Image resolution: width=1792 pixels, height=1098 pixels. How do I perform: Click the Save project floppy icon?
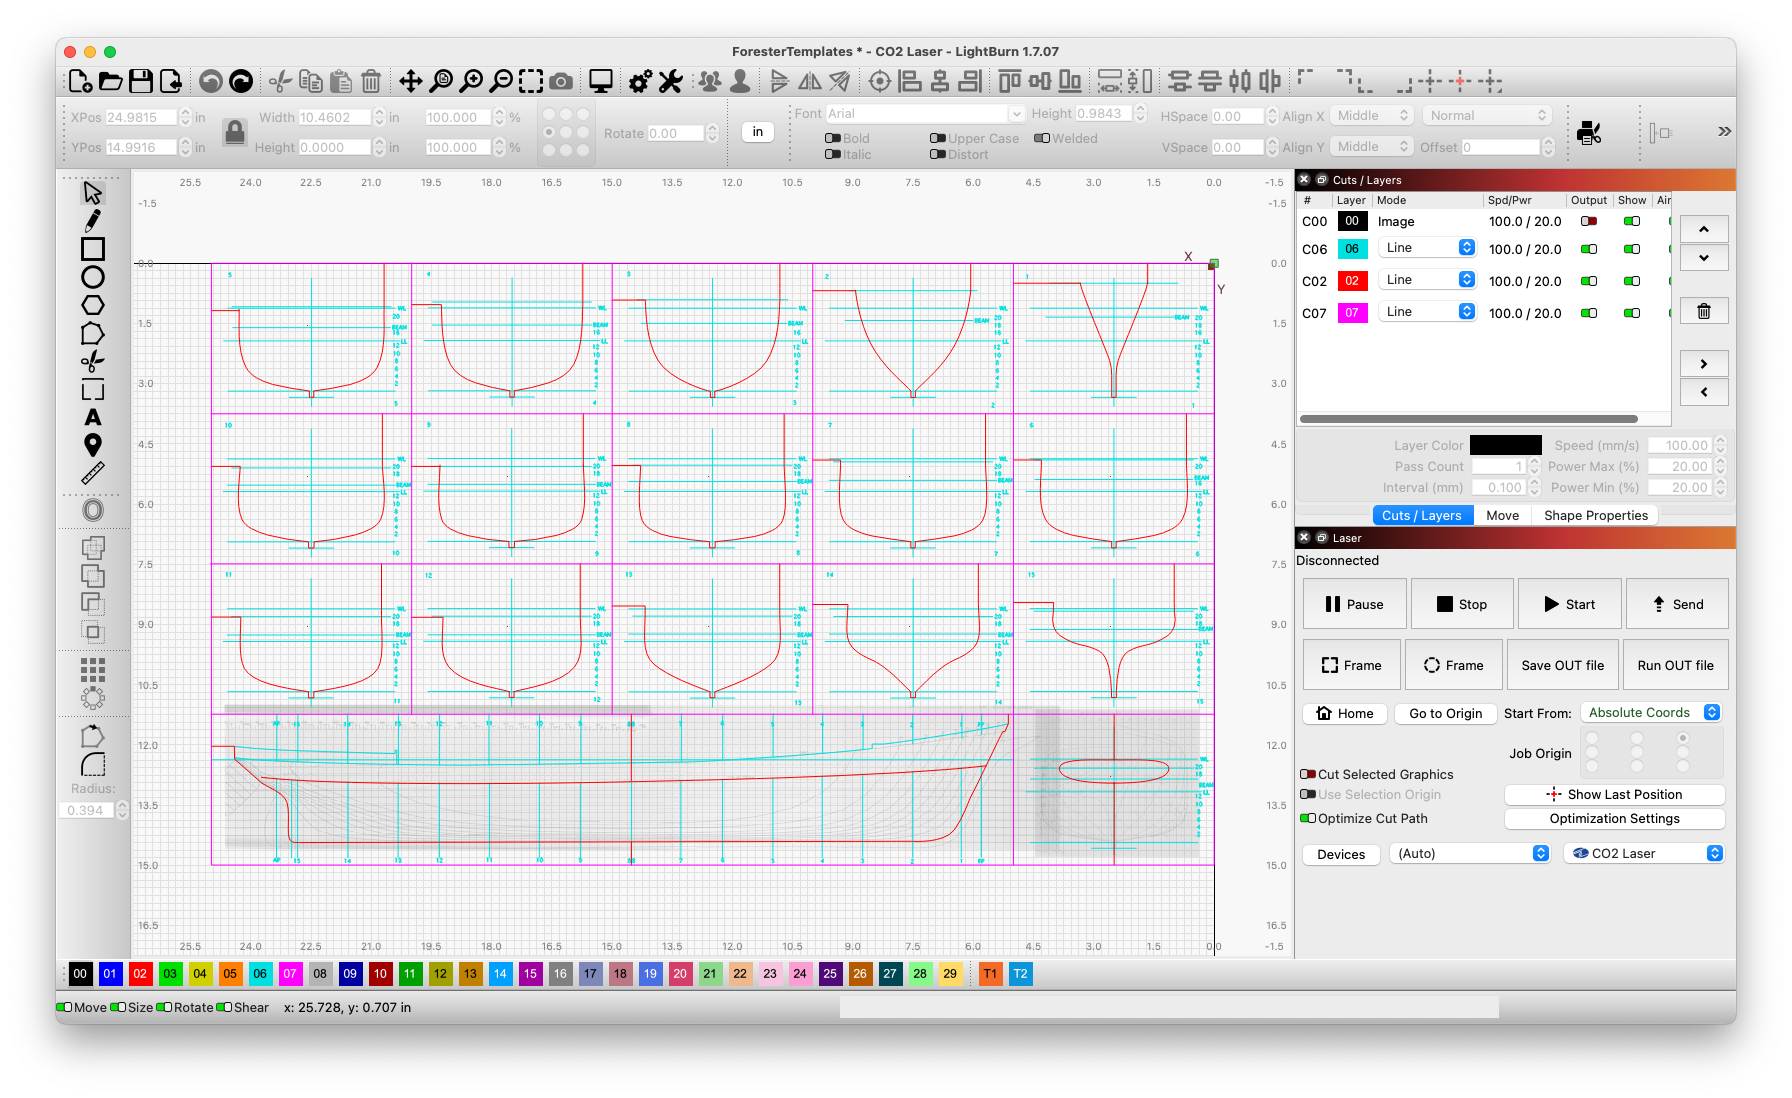click(141, 81)
